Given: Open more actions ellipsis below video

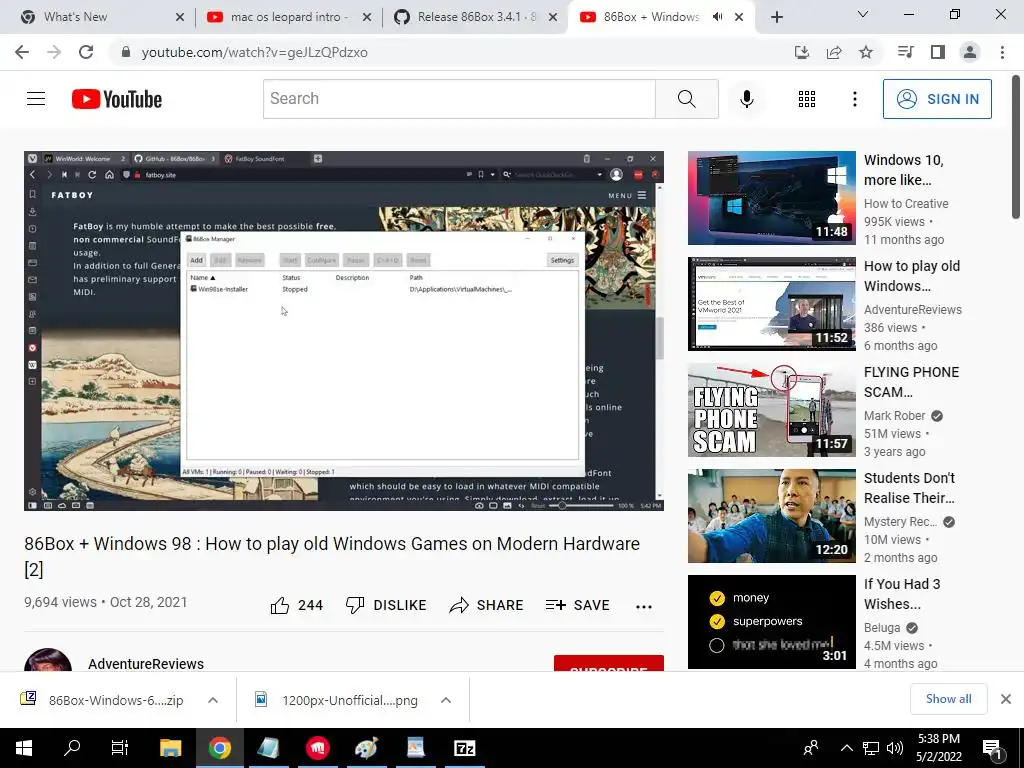Looking at the screenshot, I should pos(644,607).
